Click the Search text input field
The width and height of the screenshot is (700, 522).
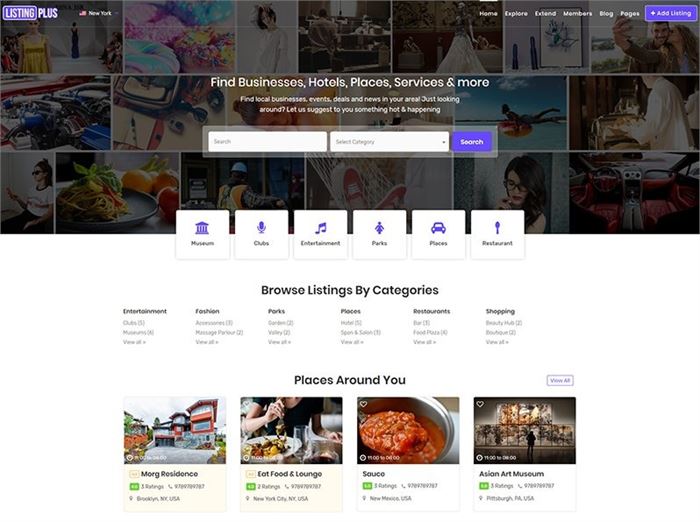(x=267, y=142)
